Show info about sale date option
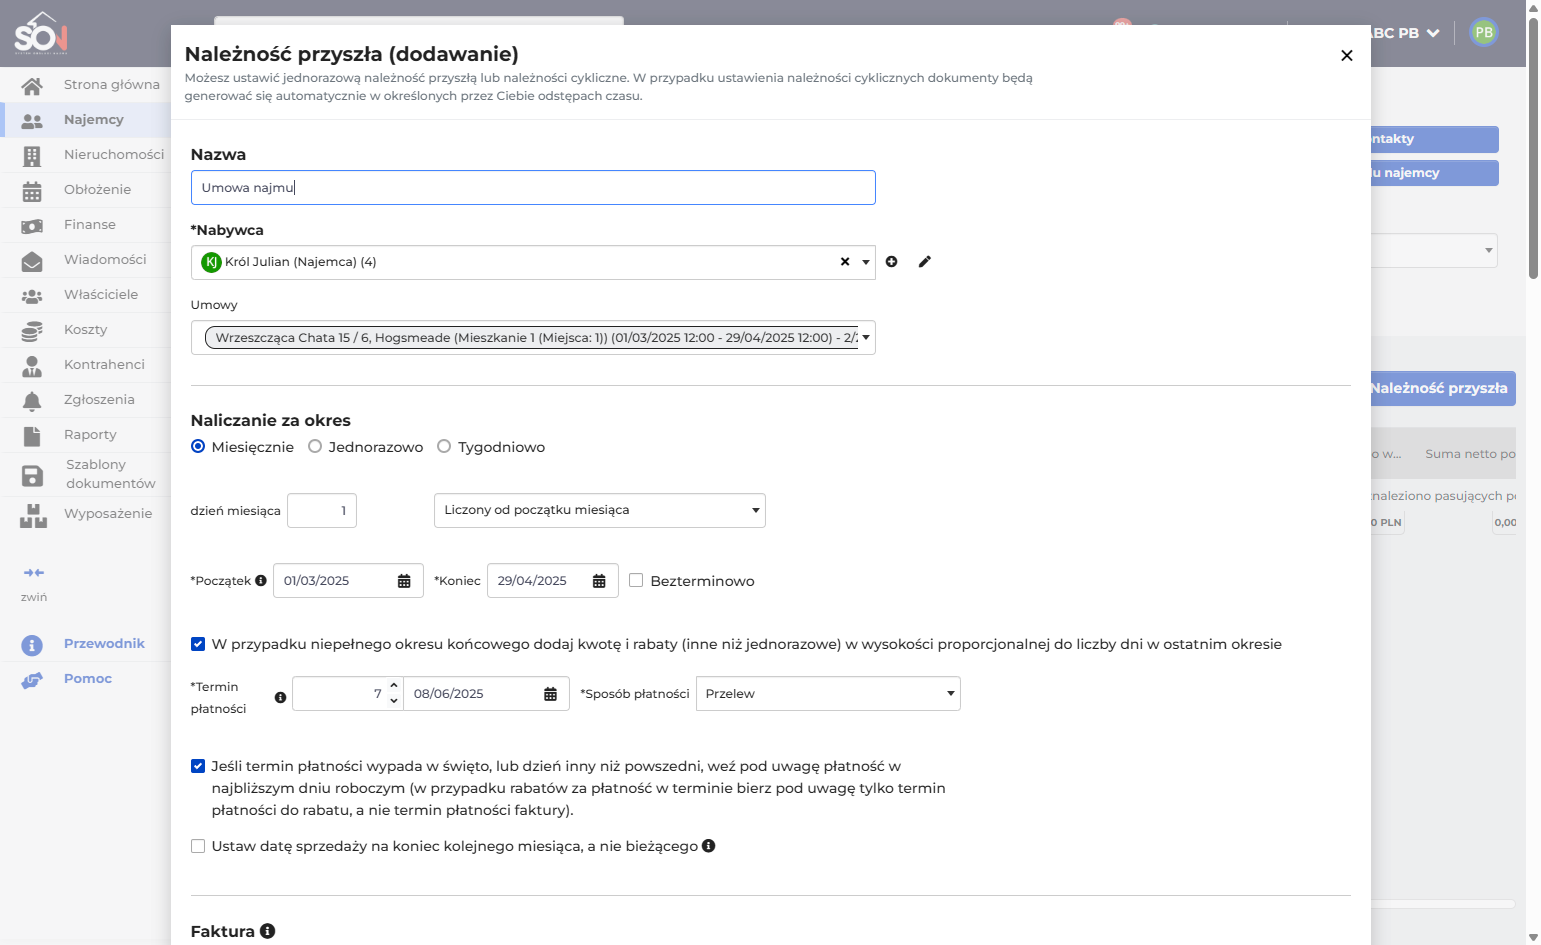This screenshot has height=945, width=1541. [x=708, y=846]
